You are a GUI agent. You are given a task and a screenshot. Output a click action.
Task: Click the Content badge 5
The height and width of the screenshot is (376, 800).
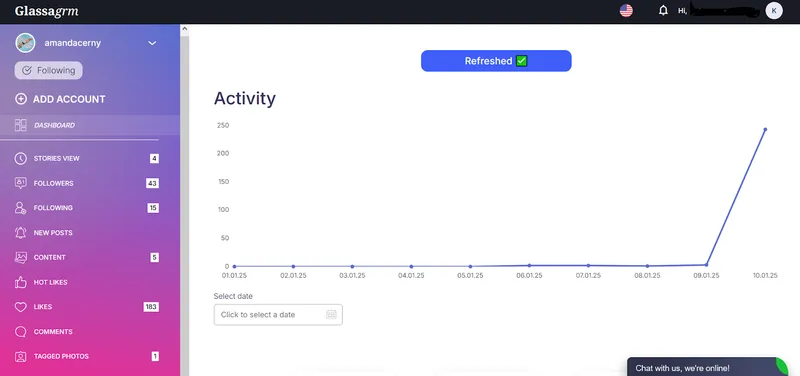(x=154, y=258)
